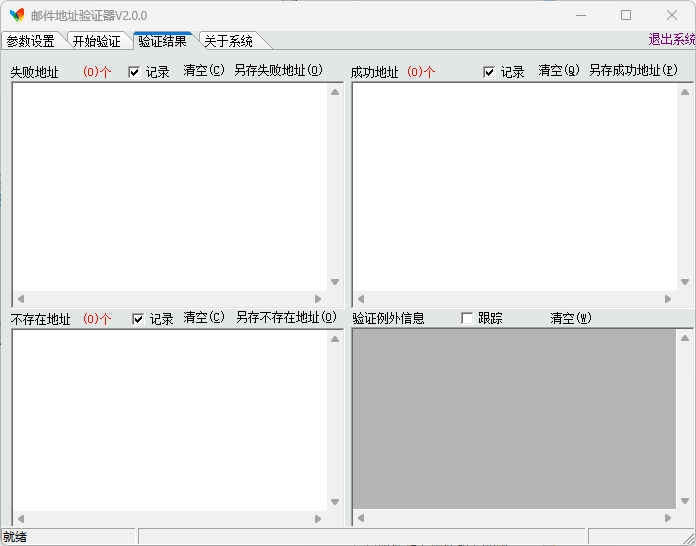Screen dimensions: 696x546
Task: Click right arrow of failed address horizontal scrollbar
Action: tap(318, 299)
